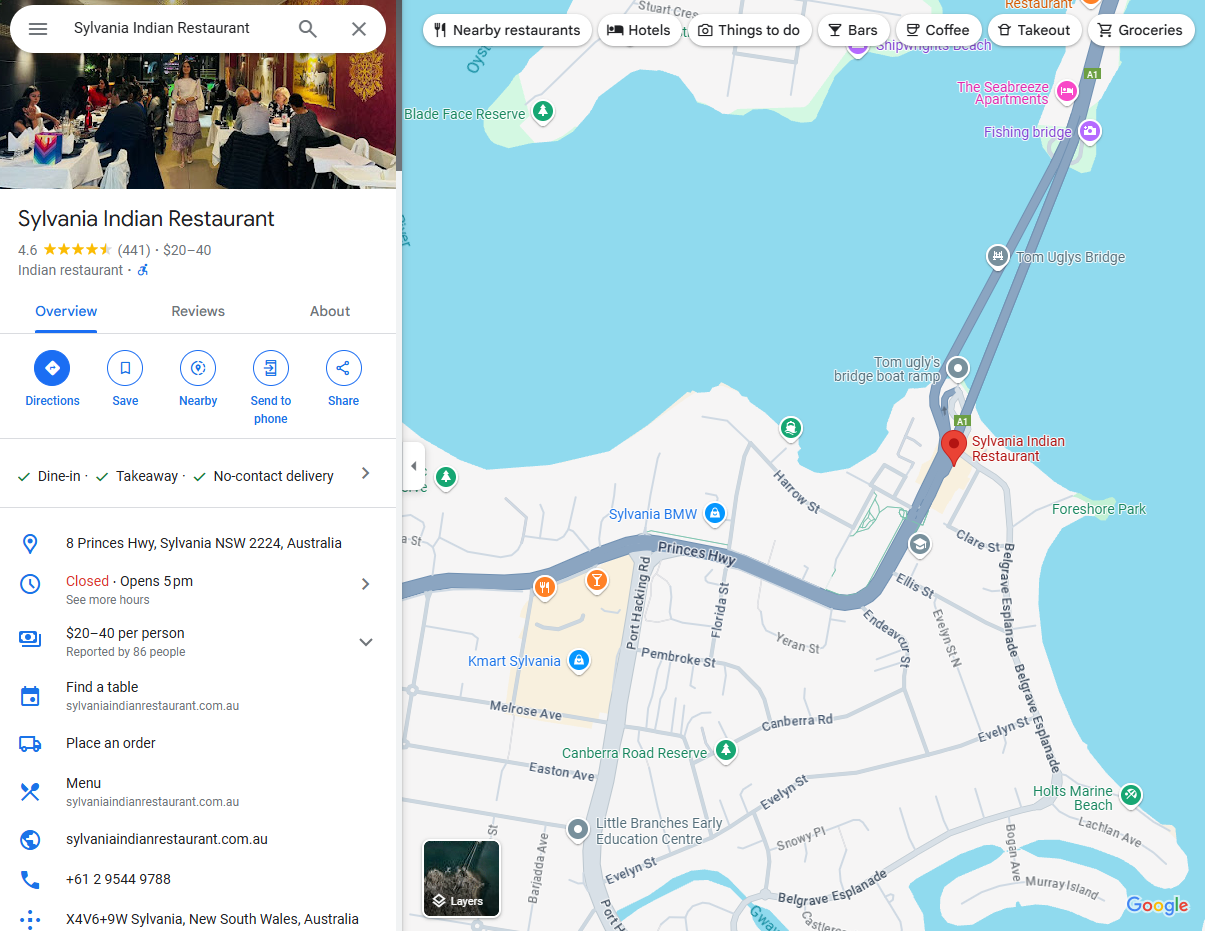Open the restaurant Menu link

coord(198,792)
